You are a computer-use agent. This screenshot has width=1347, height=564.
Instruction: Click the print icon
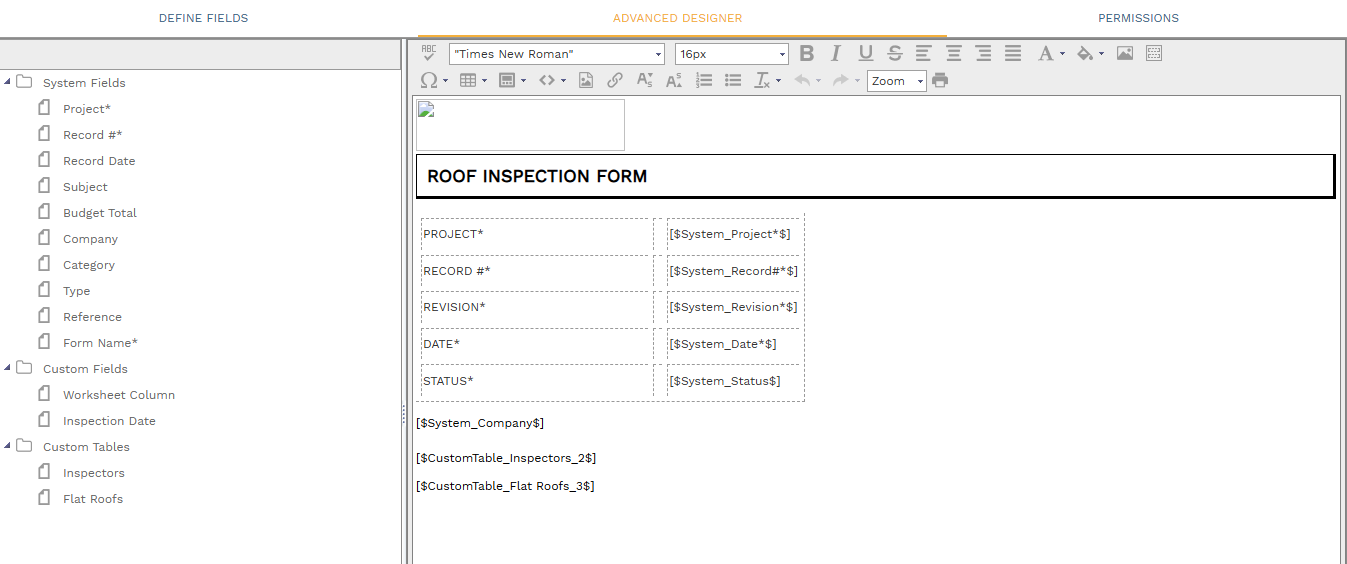(940, 81)
